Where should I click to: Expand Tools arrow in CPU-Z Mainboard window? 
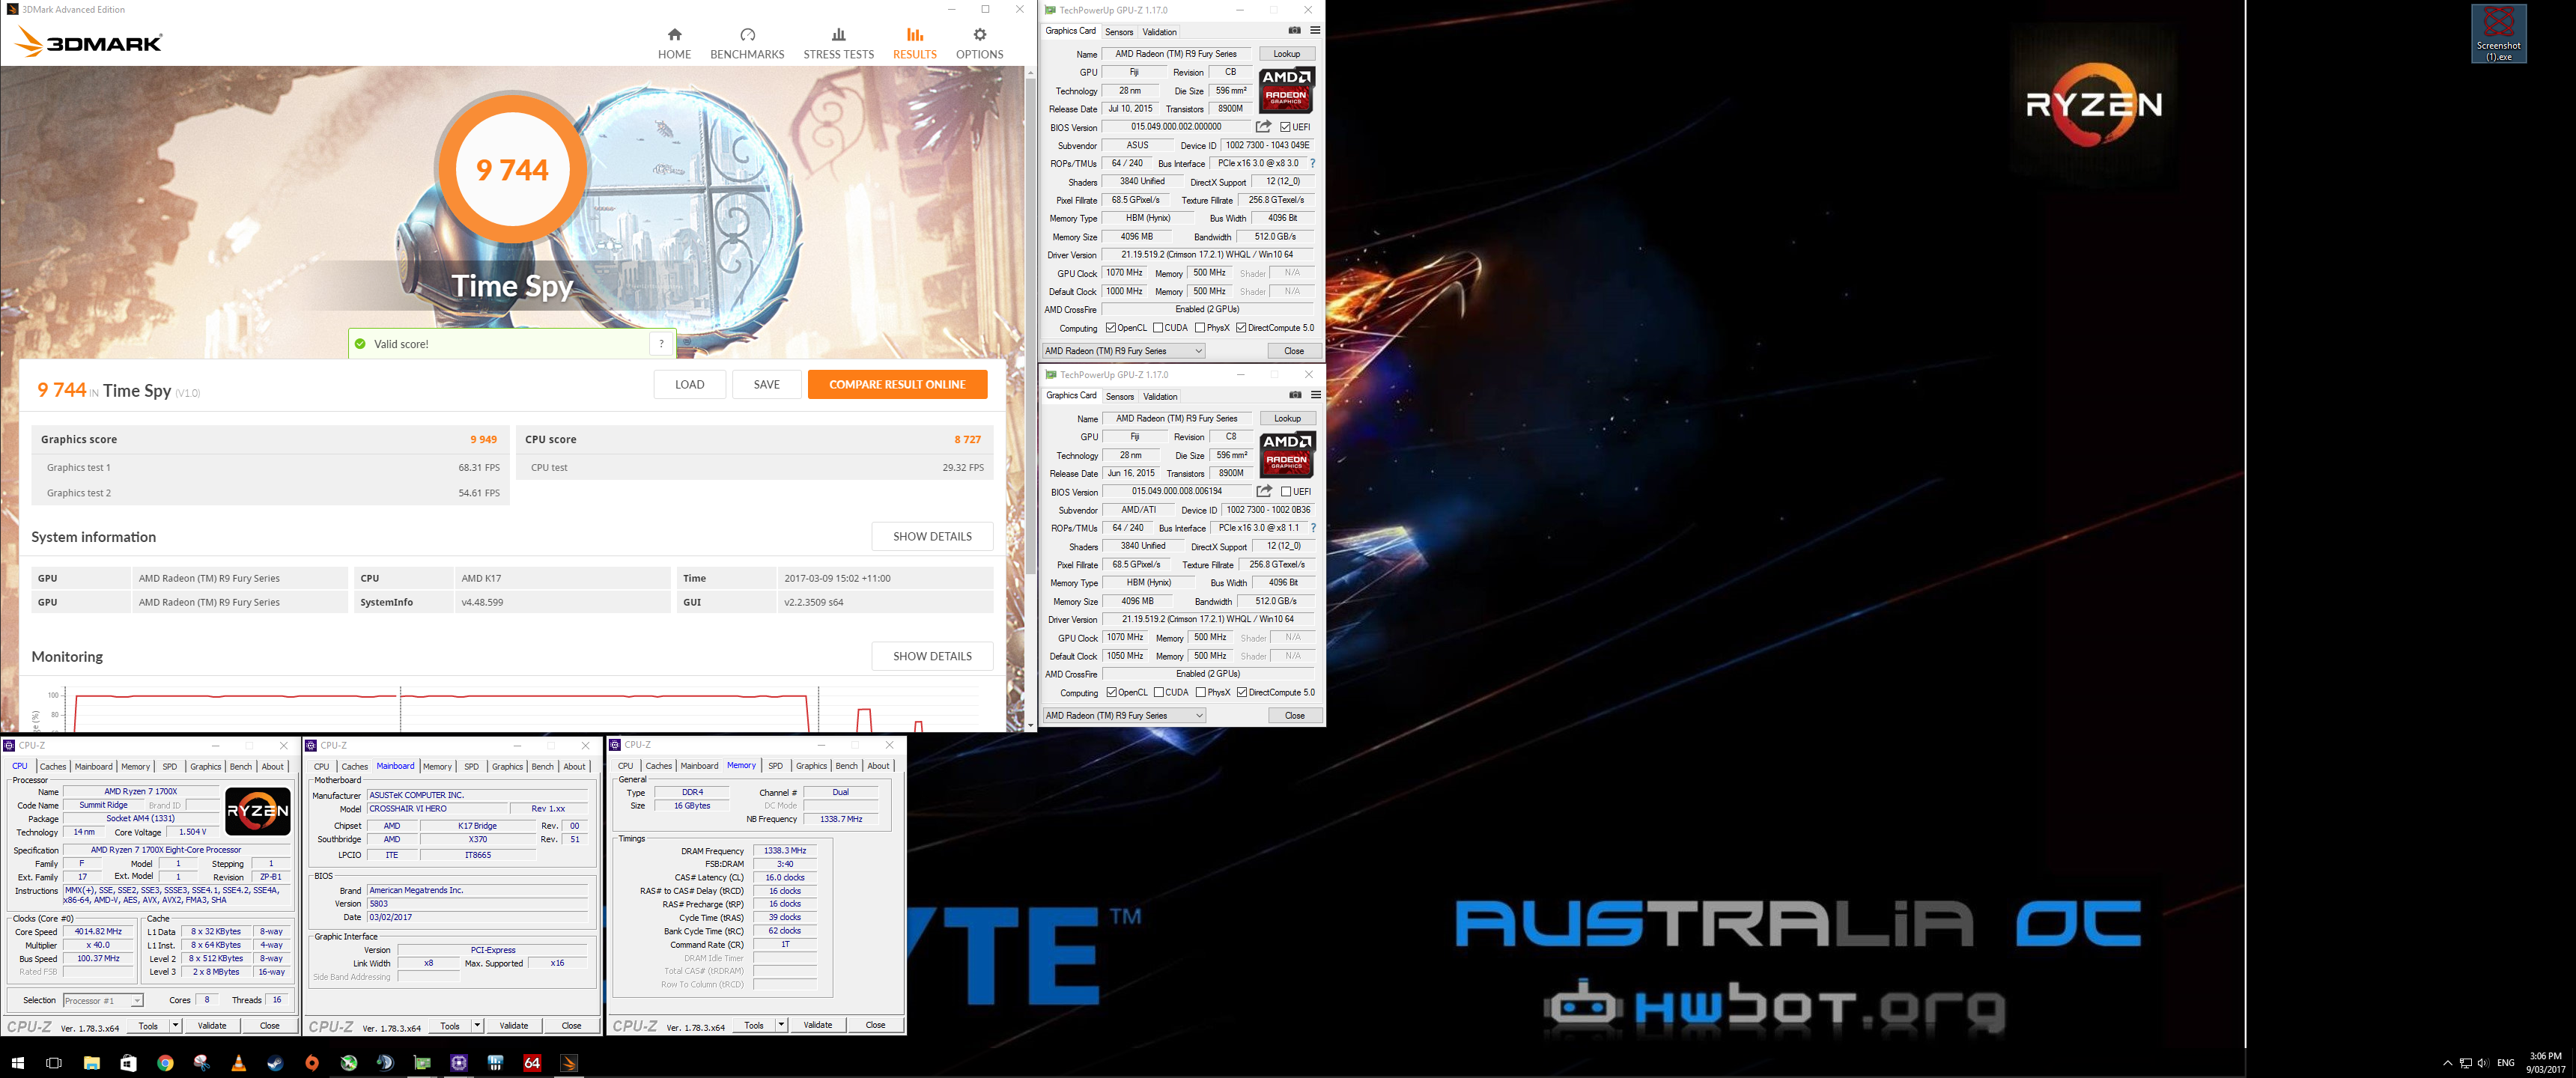coord(477,1025)
